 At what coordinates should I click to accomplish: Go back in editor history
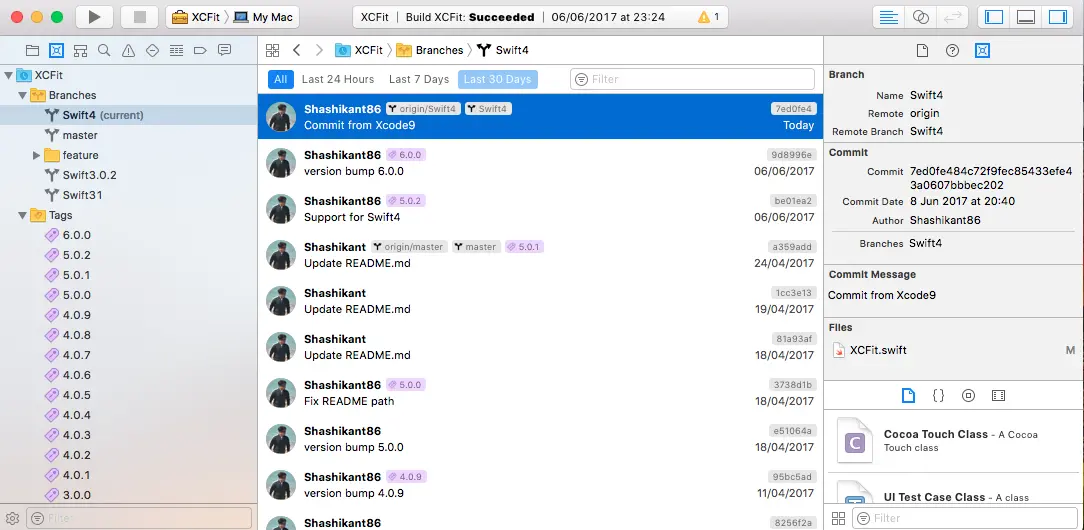[297, 50]
